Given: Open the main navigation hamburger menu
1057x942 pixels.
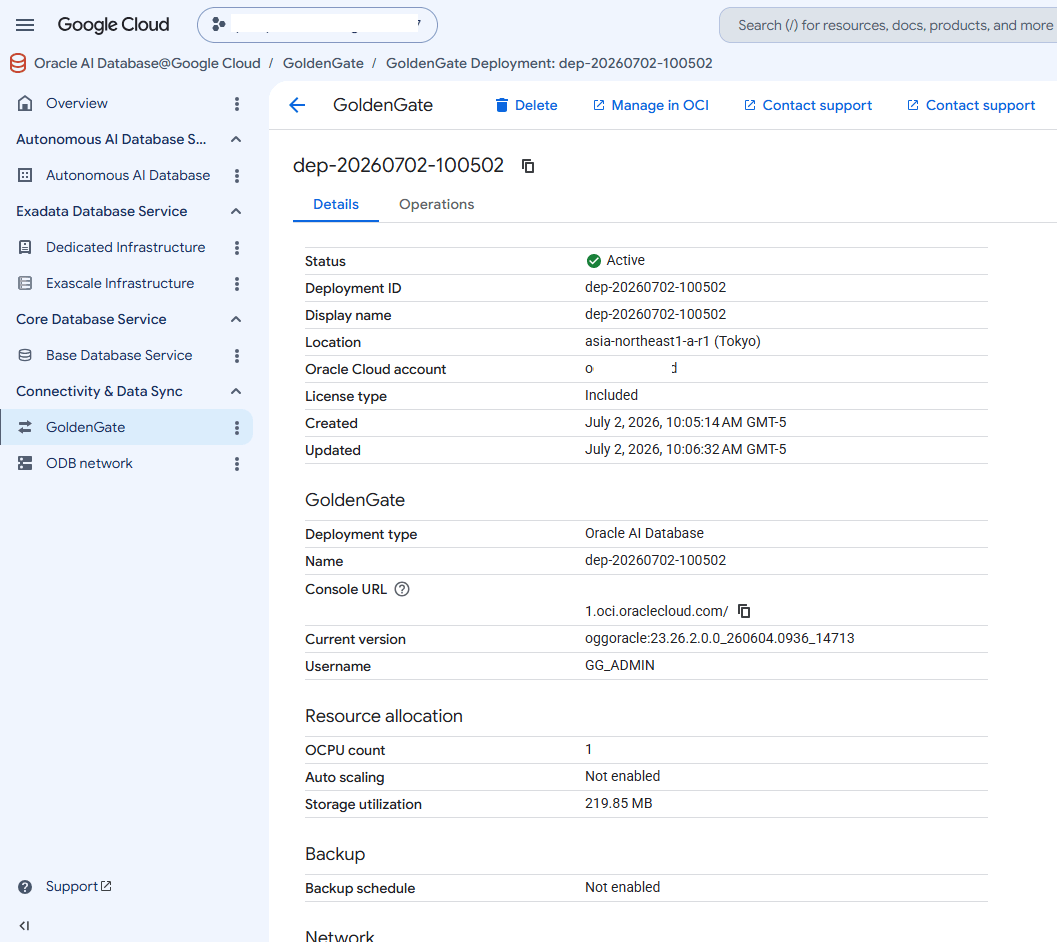Looking at the screenshot, I should point(25,25).
